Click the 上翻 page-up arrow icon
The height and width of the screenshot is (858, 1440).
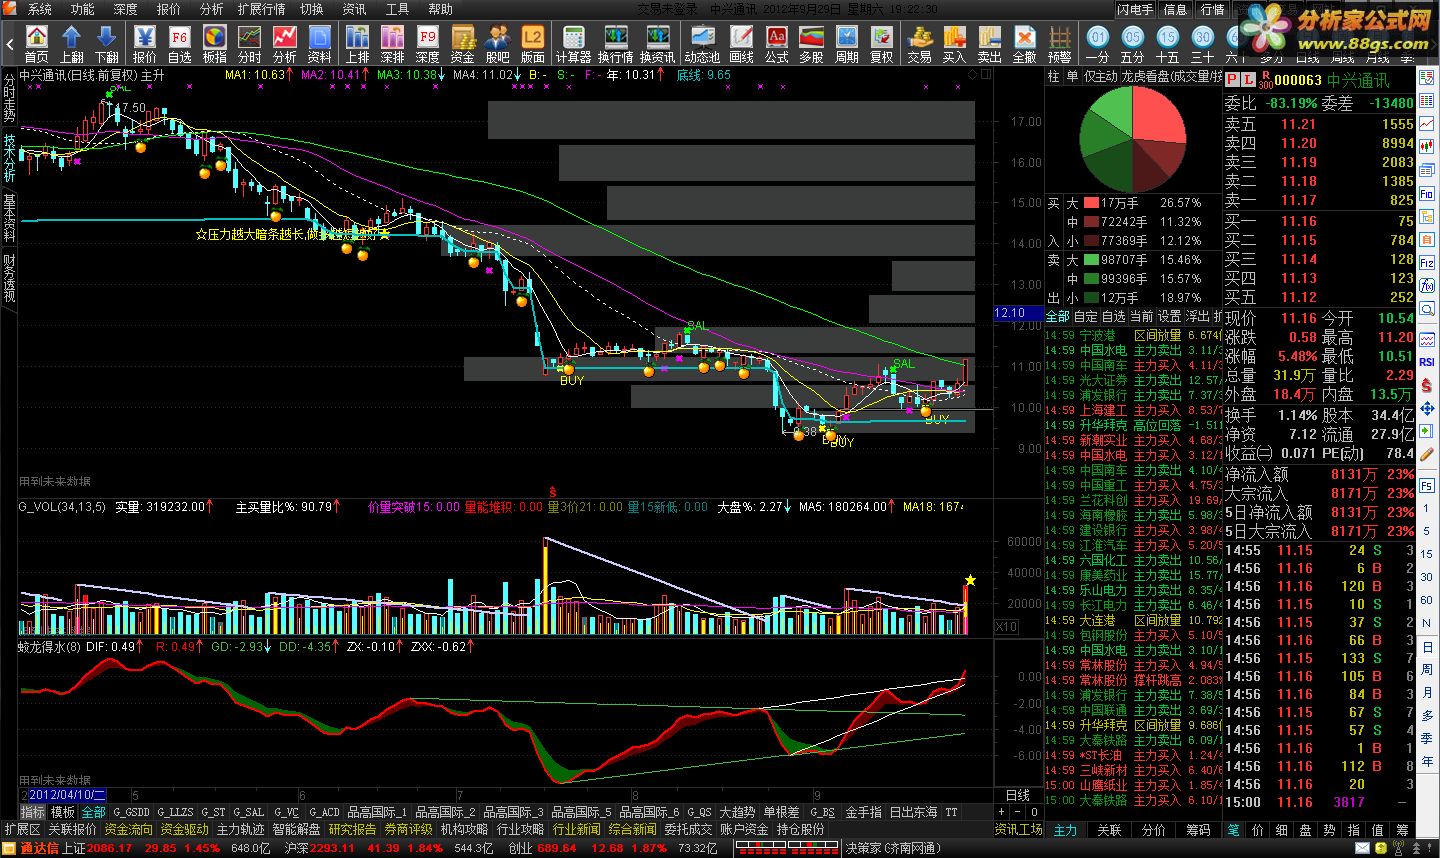[x=71, y=44]
